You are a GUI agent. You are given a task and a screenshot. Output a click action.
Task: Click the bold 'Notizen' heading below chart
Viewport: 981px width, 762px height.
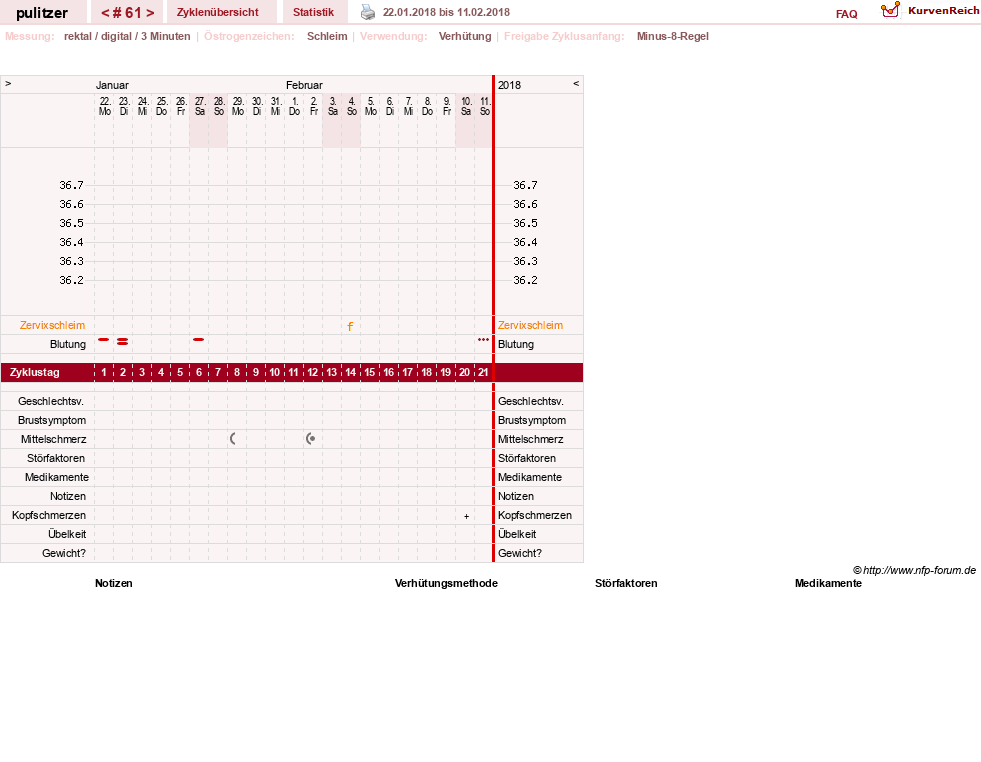(x=114, y=583)
